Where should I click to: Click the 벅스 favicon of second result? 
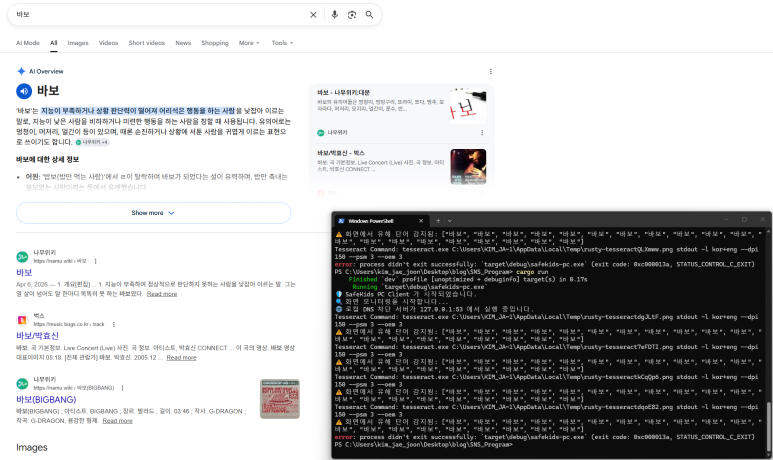(x=22, y=320)
